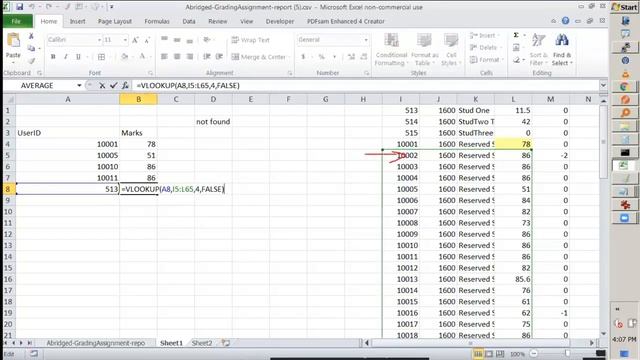Open the number format General dropdown
This screenshot has width=640, height=360.
[x=366, y=40]
